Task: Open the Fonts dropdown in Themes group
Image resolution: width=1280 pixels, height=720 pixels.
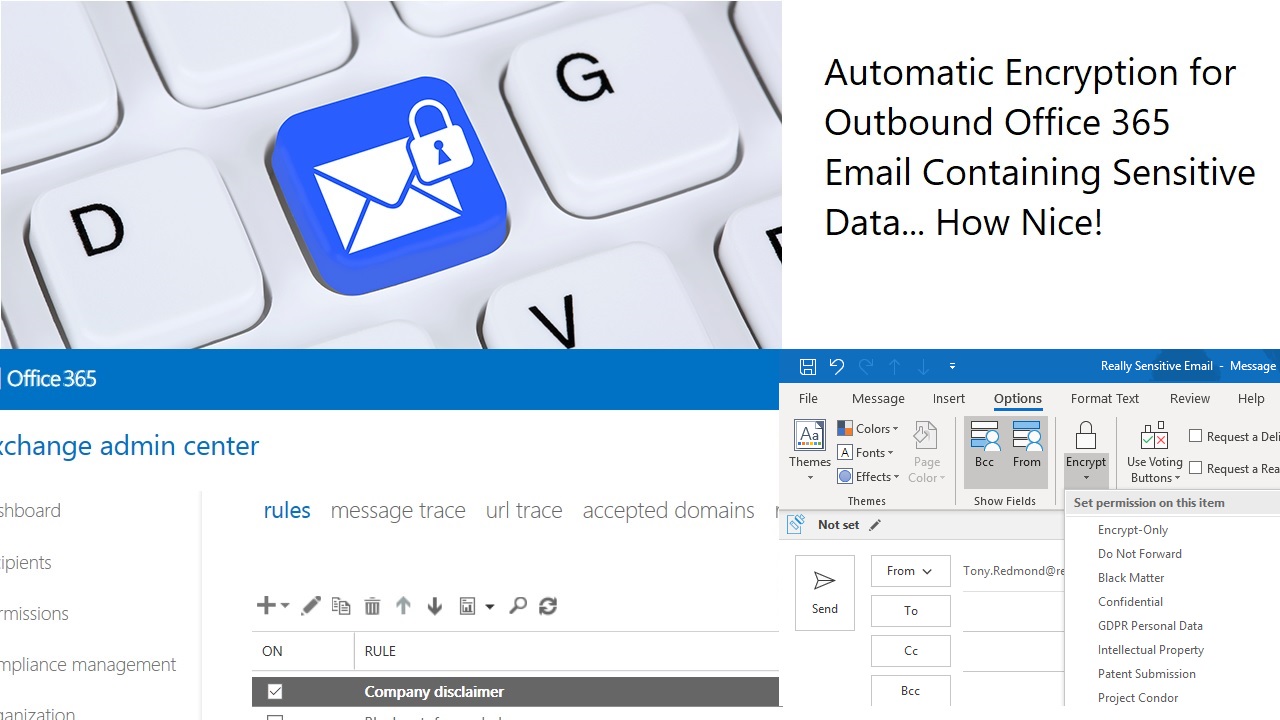Action: pos(866,452)
